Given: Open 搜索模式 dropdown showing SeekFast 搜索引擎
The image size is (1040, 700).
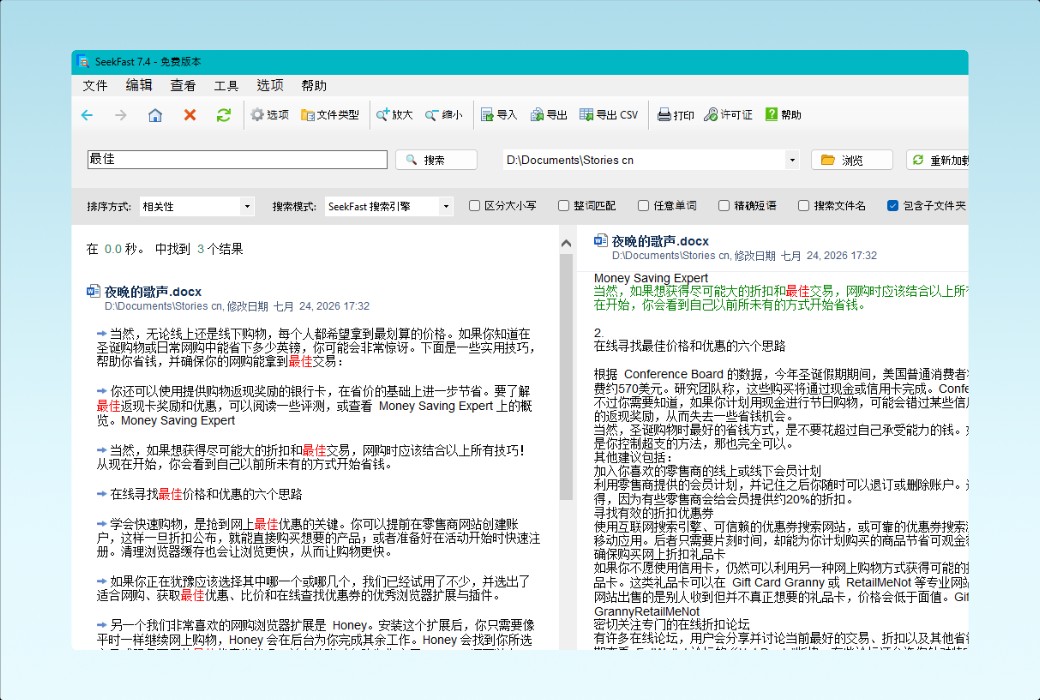Looking at the screenshot, I should [x=389, y=206].
